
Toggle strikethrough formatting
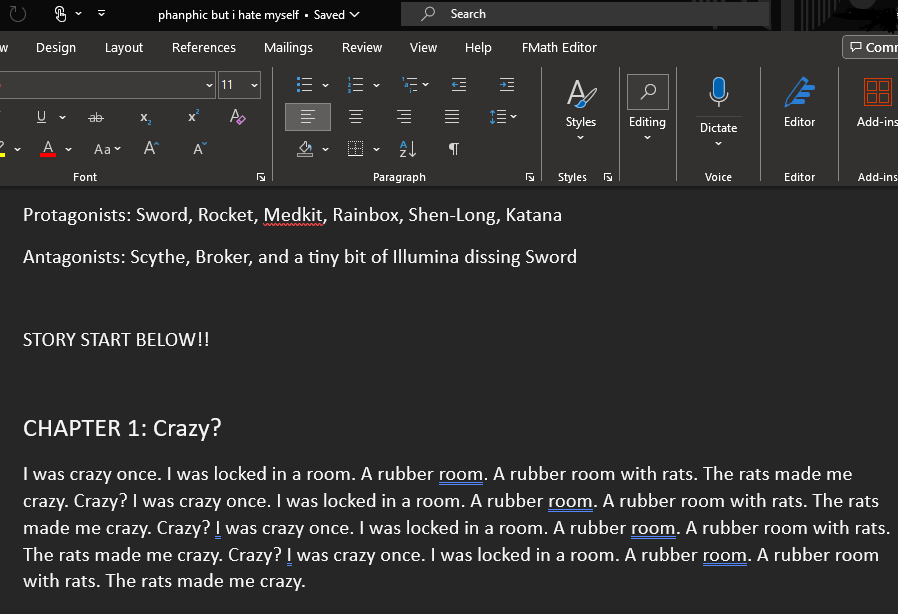[x=96, y=117]
